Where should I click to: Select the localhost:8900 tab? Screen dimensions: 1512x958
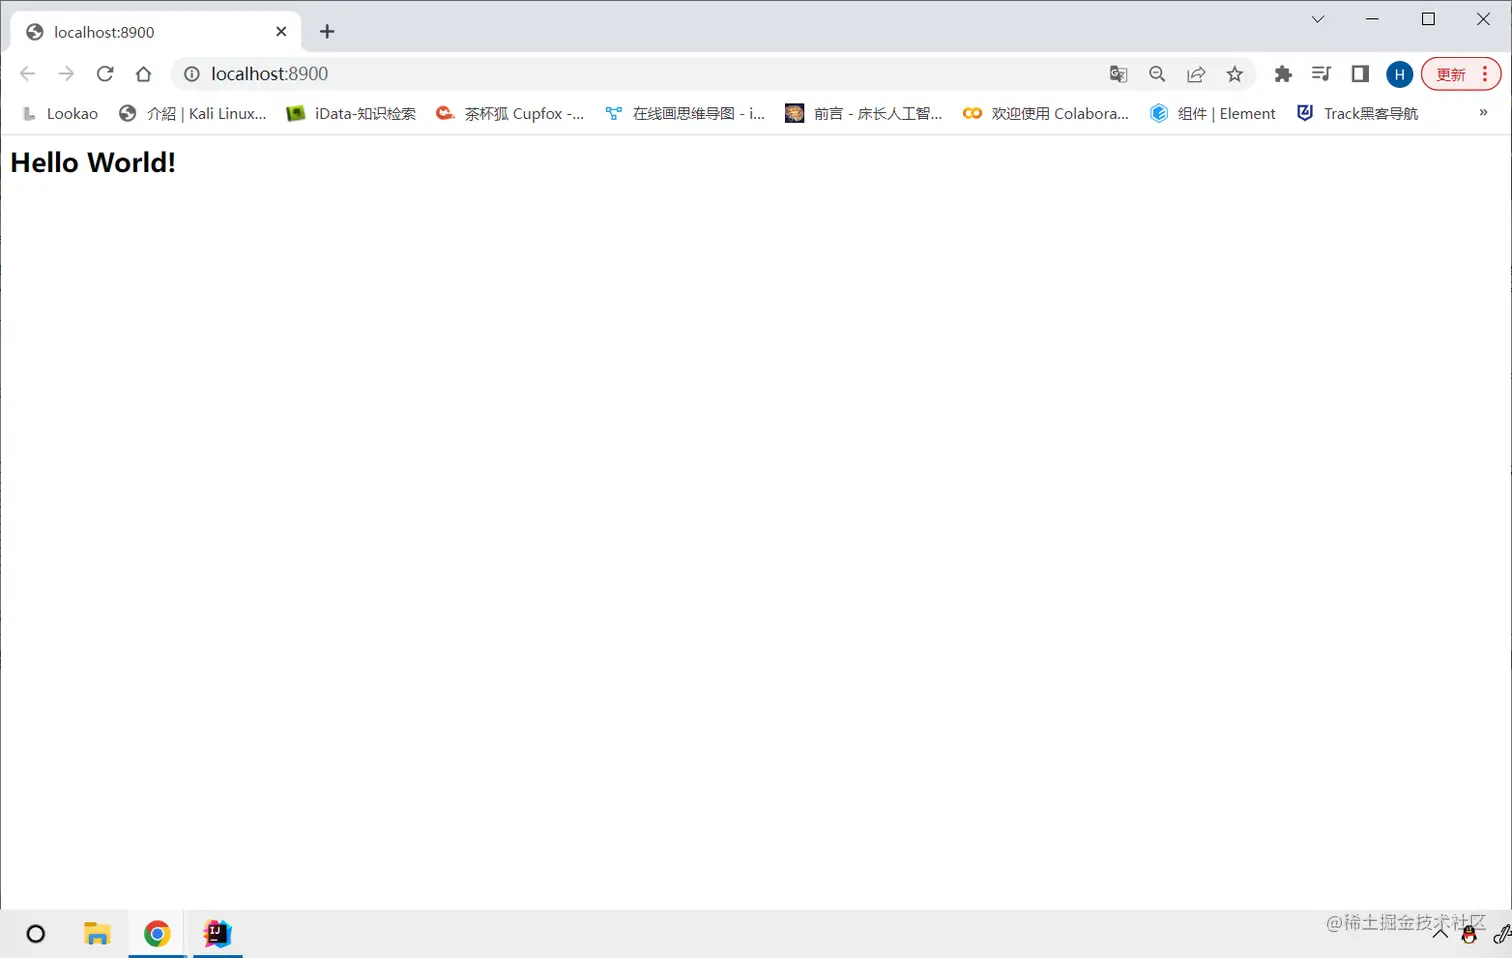pyautogui.click(x=155, y=32)
